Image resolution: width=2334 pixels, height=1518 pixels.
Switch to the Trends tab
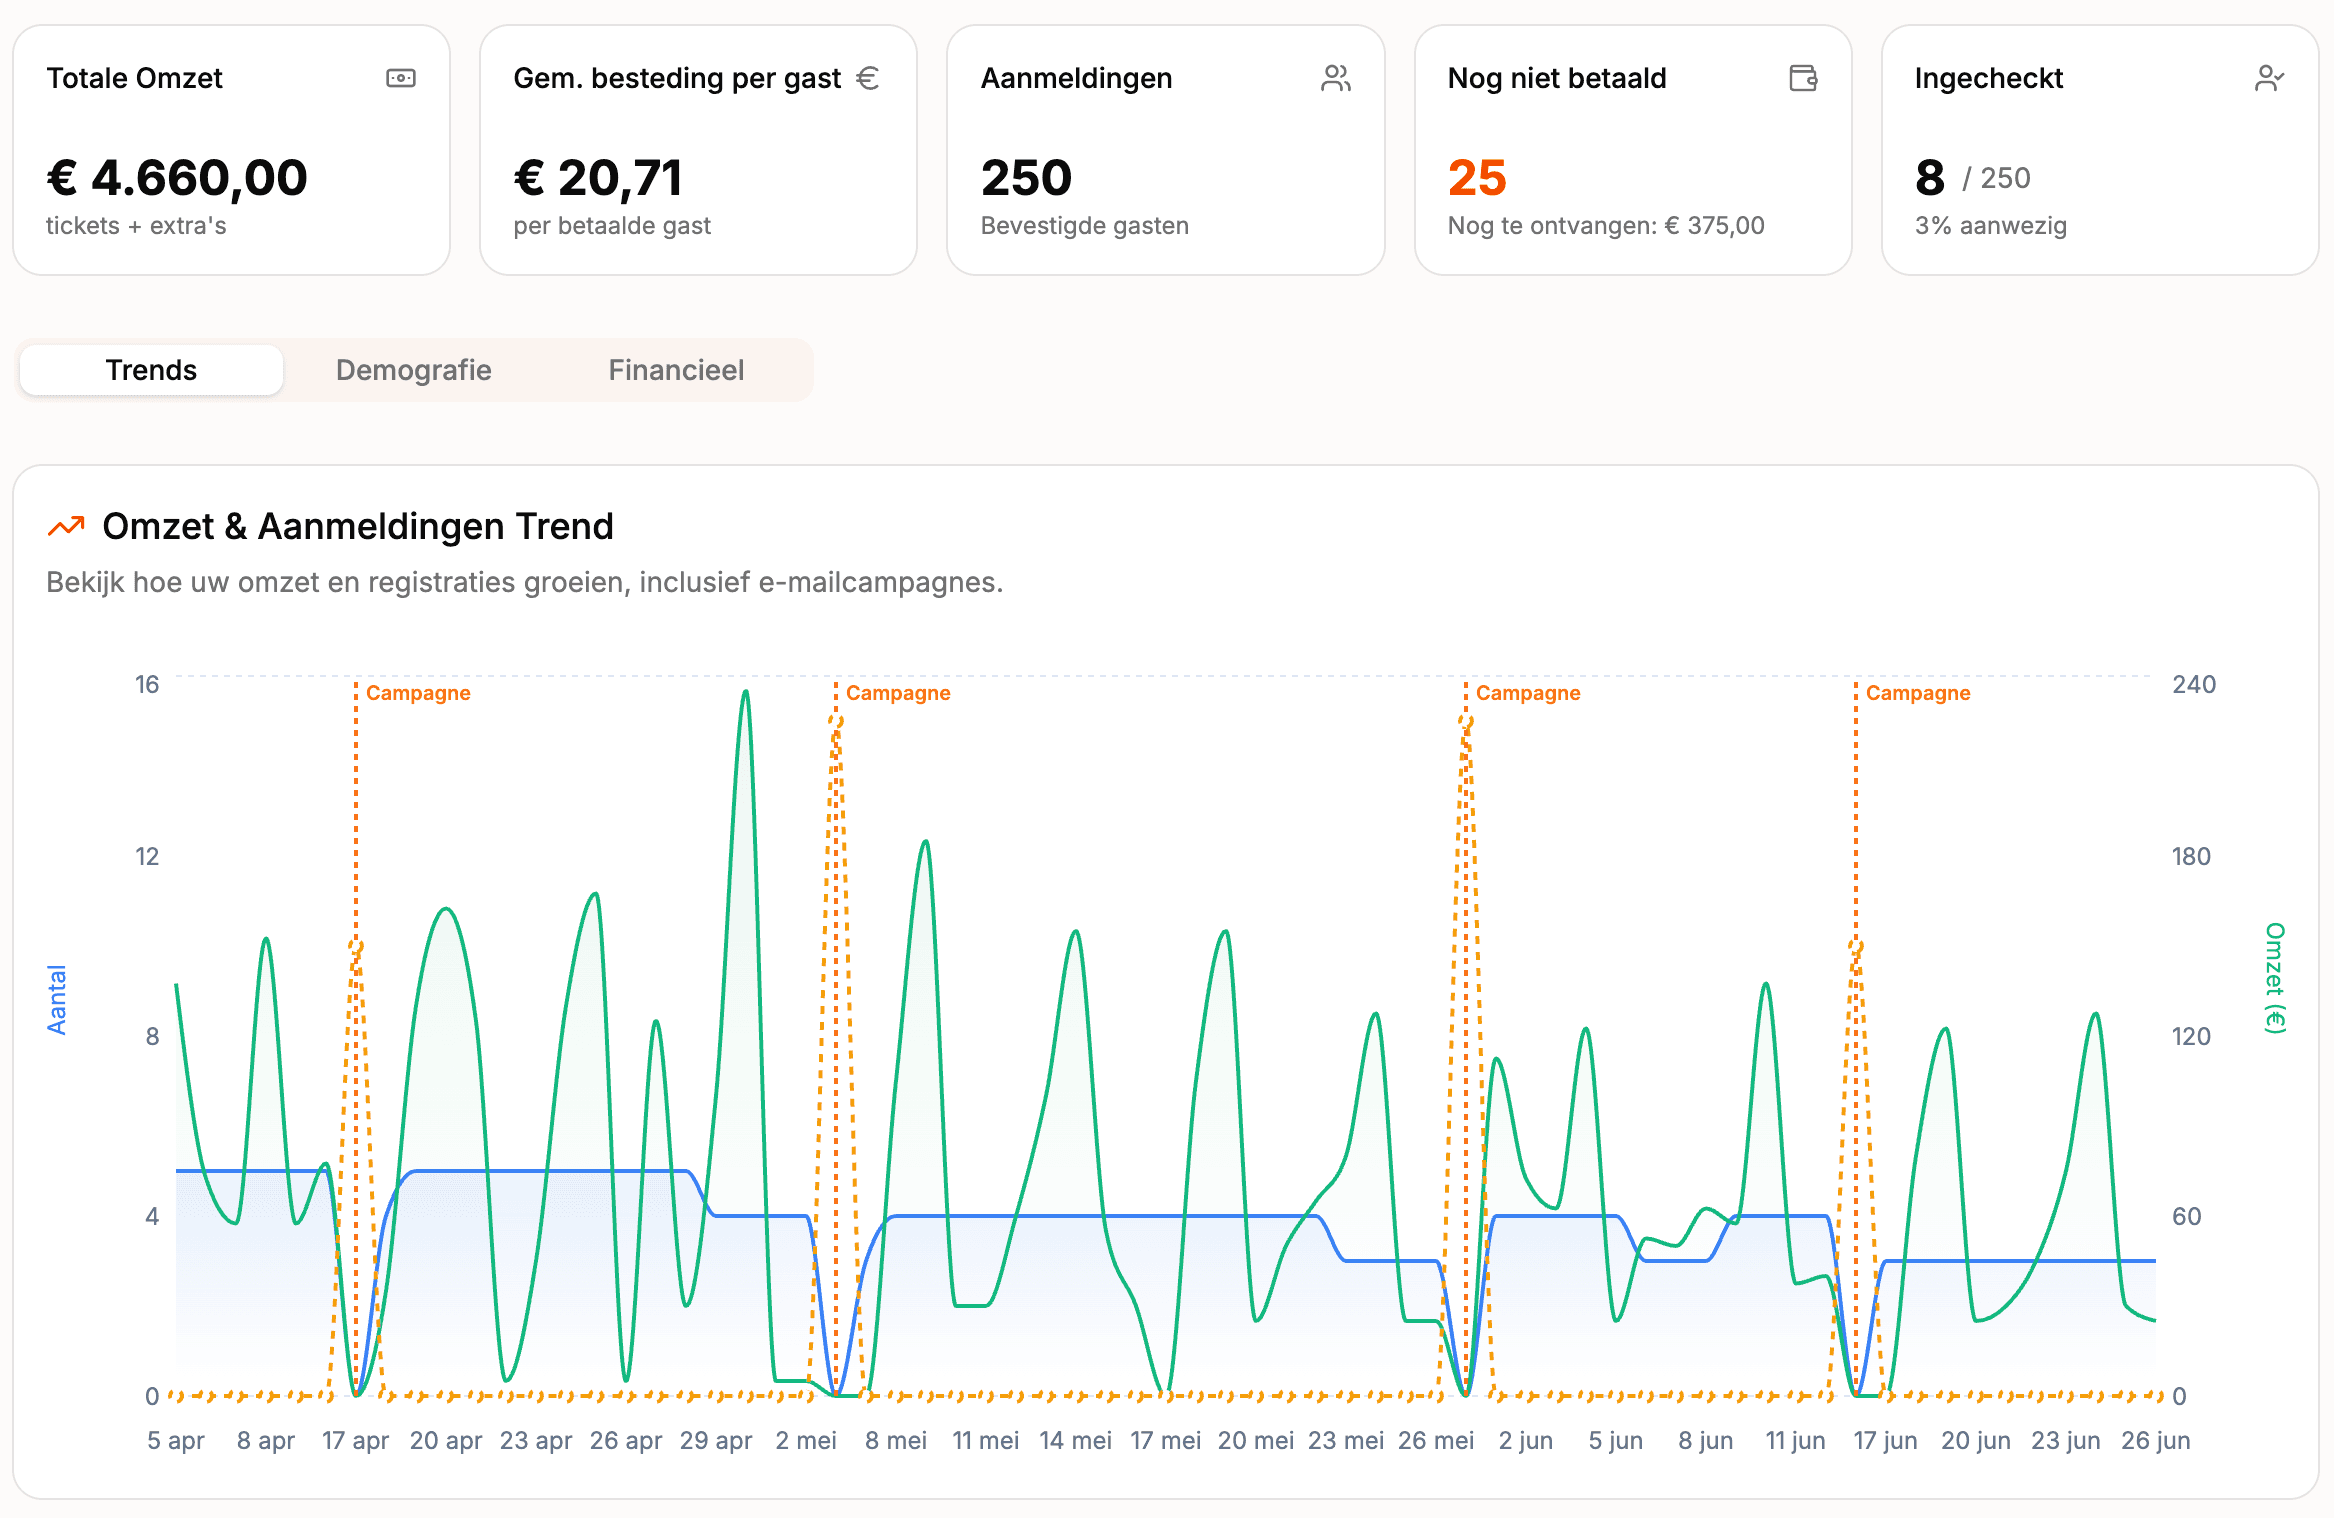[x=152, y=370]
